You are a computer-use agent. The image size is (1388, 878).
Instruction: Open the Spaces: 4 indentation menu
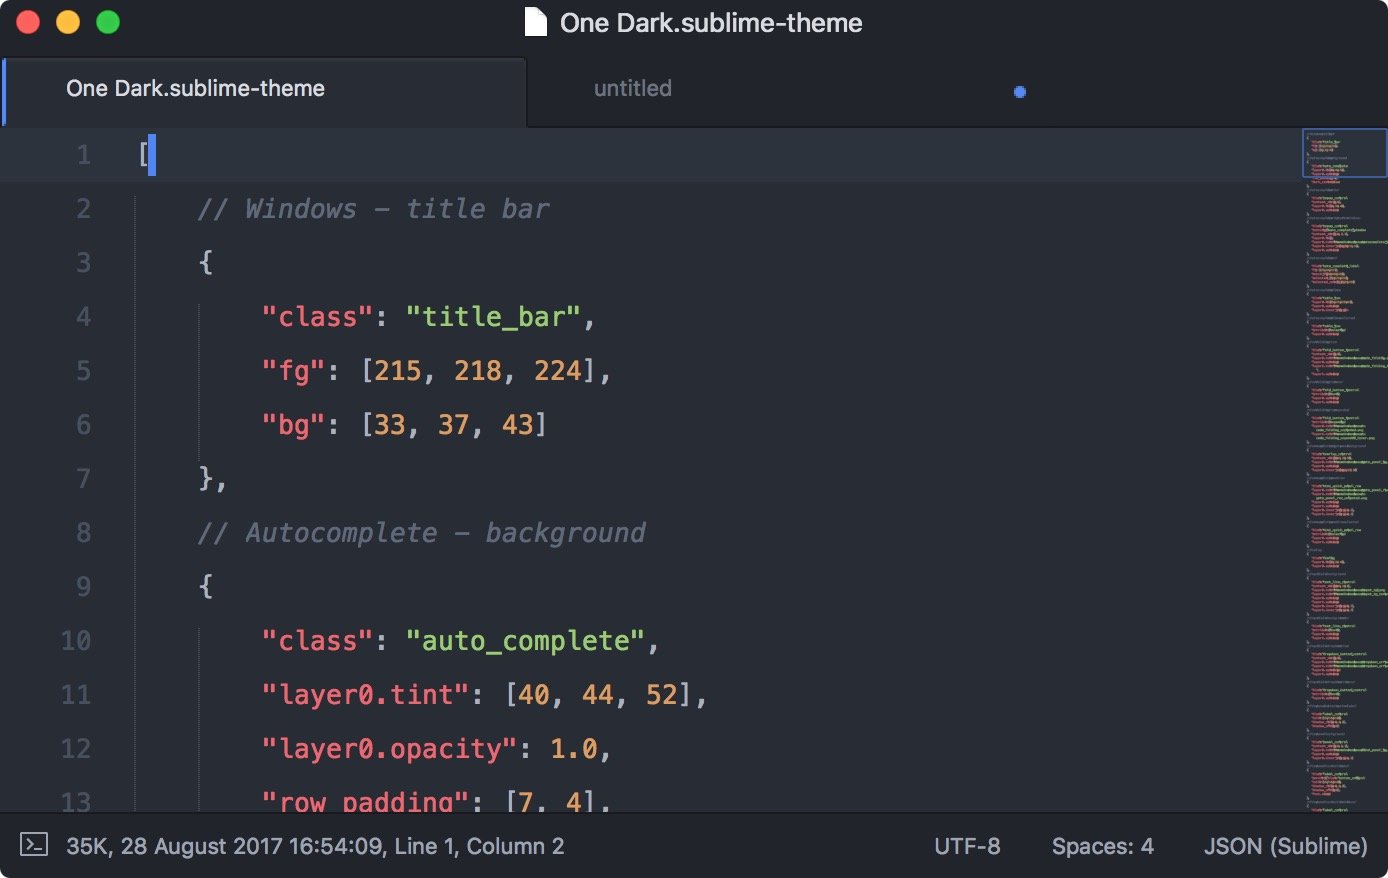click(1102, 846)
